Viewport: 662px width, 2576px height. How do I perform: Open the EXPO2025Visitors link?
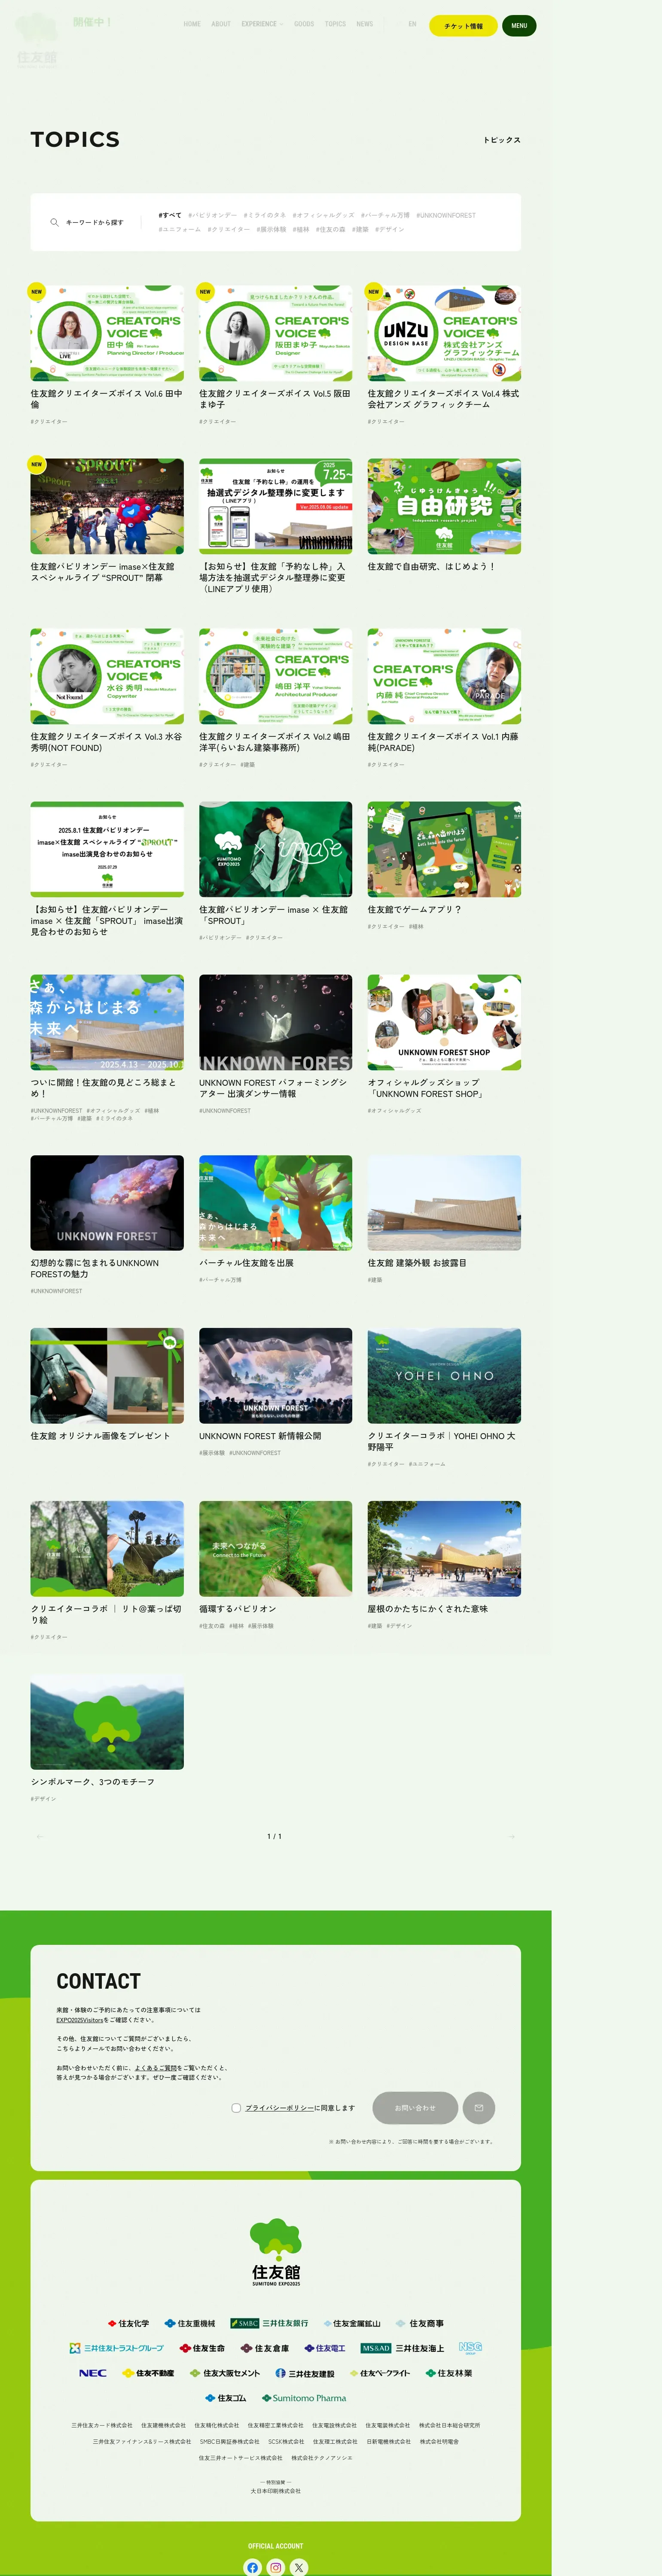coord(80,2020)
